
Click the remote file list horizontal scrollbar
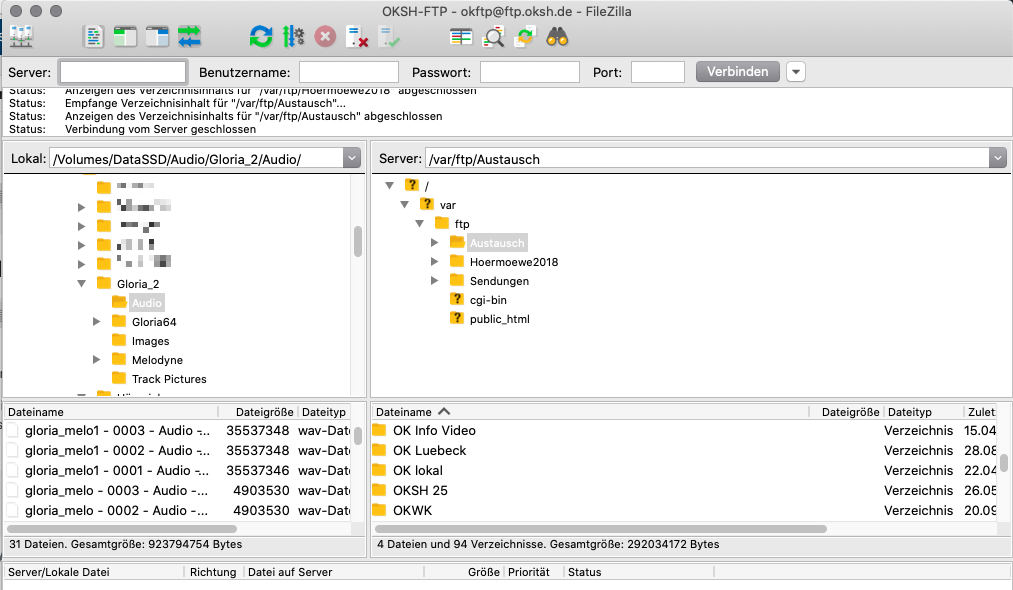click(x=600, y=528)
